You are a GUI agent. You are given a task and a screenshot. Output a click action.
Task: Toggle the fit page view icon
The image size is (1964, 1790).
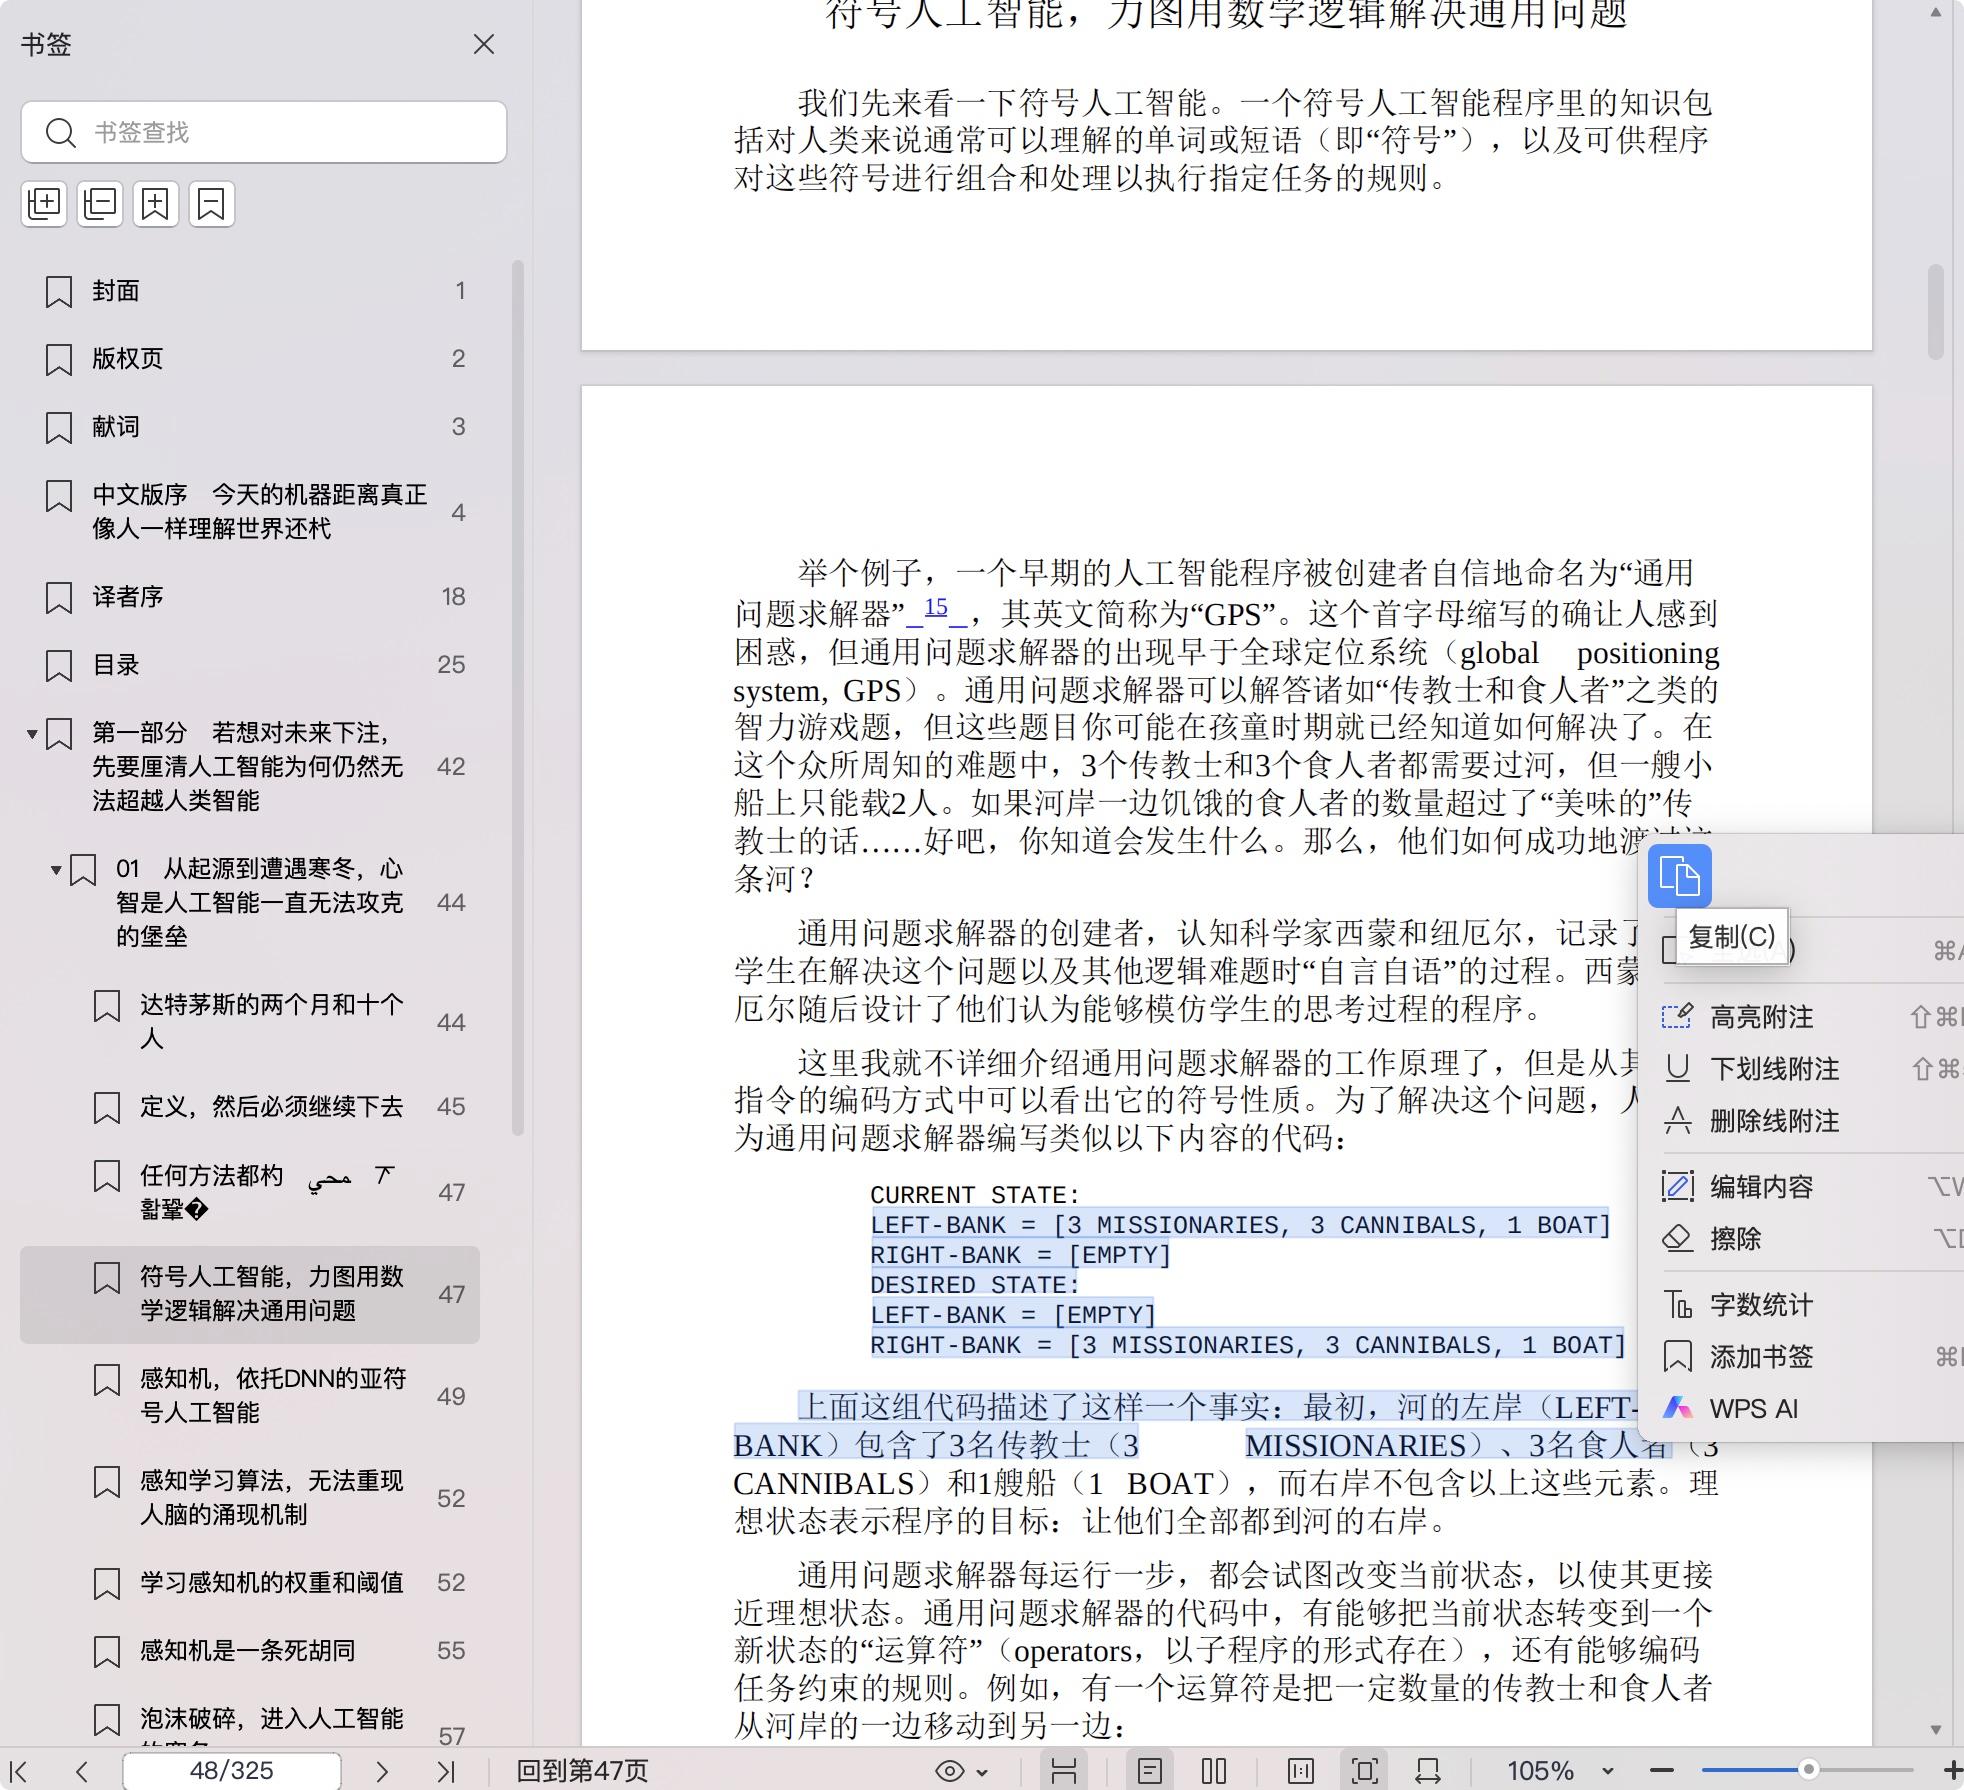click(1364, 1771)
